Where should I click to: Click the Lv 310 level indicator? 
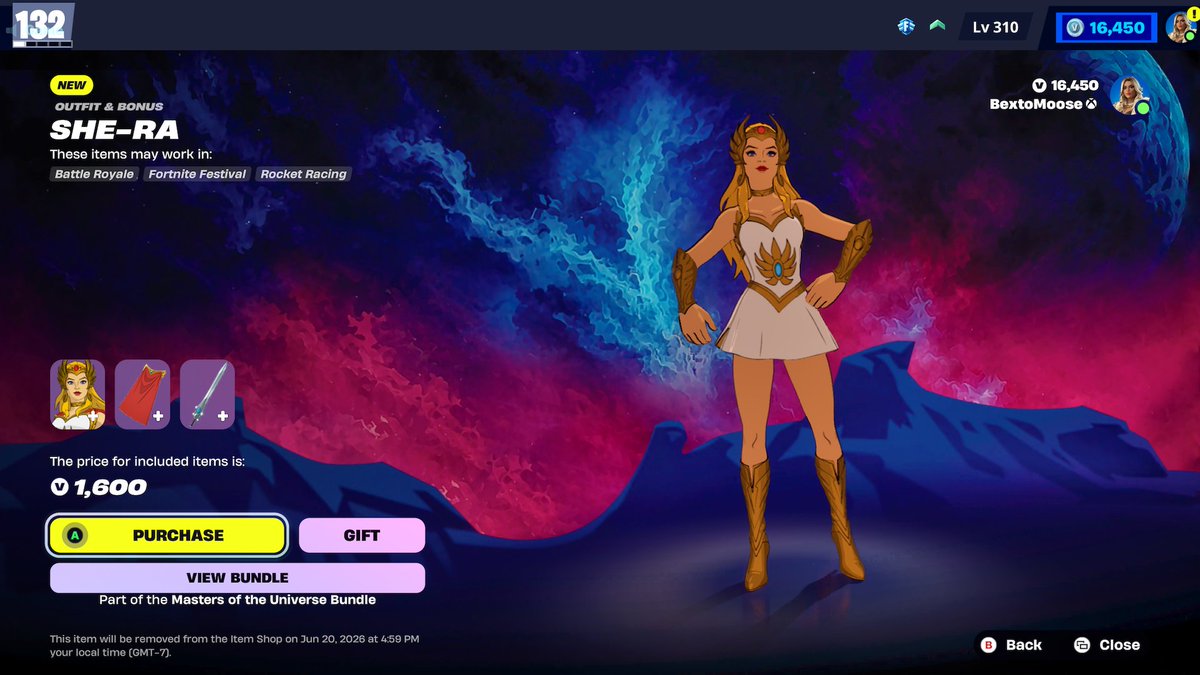(995, 27)
